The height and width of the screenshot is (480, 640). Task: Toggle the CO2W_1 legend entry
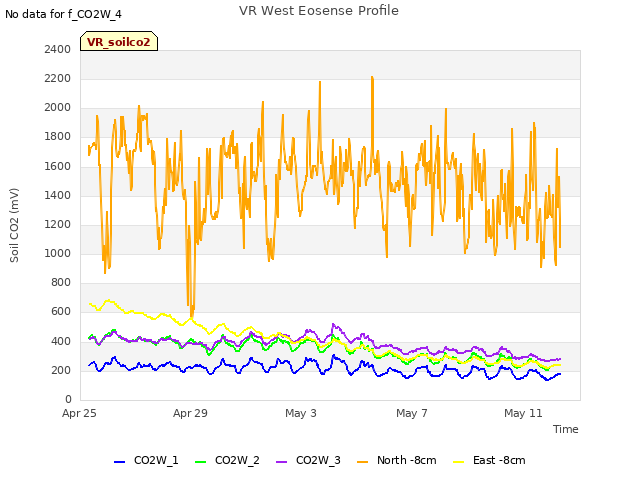(146, 460)
